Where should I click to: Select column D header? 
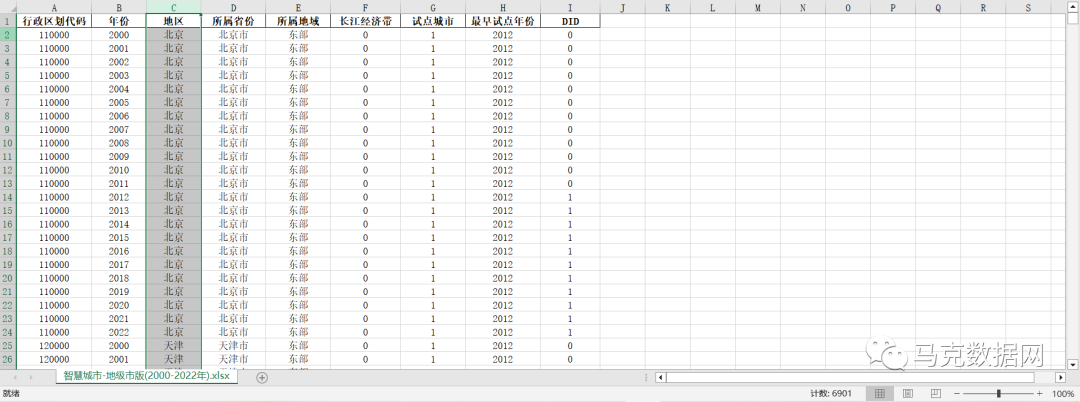click(x=233, y=8)
